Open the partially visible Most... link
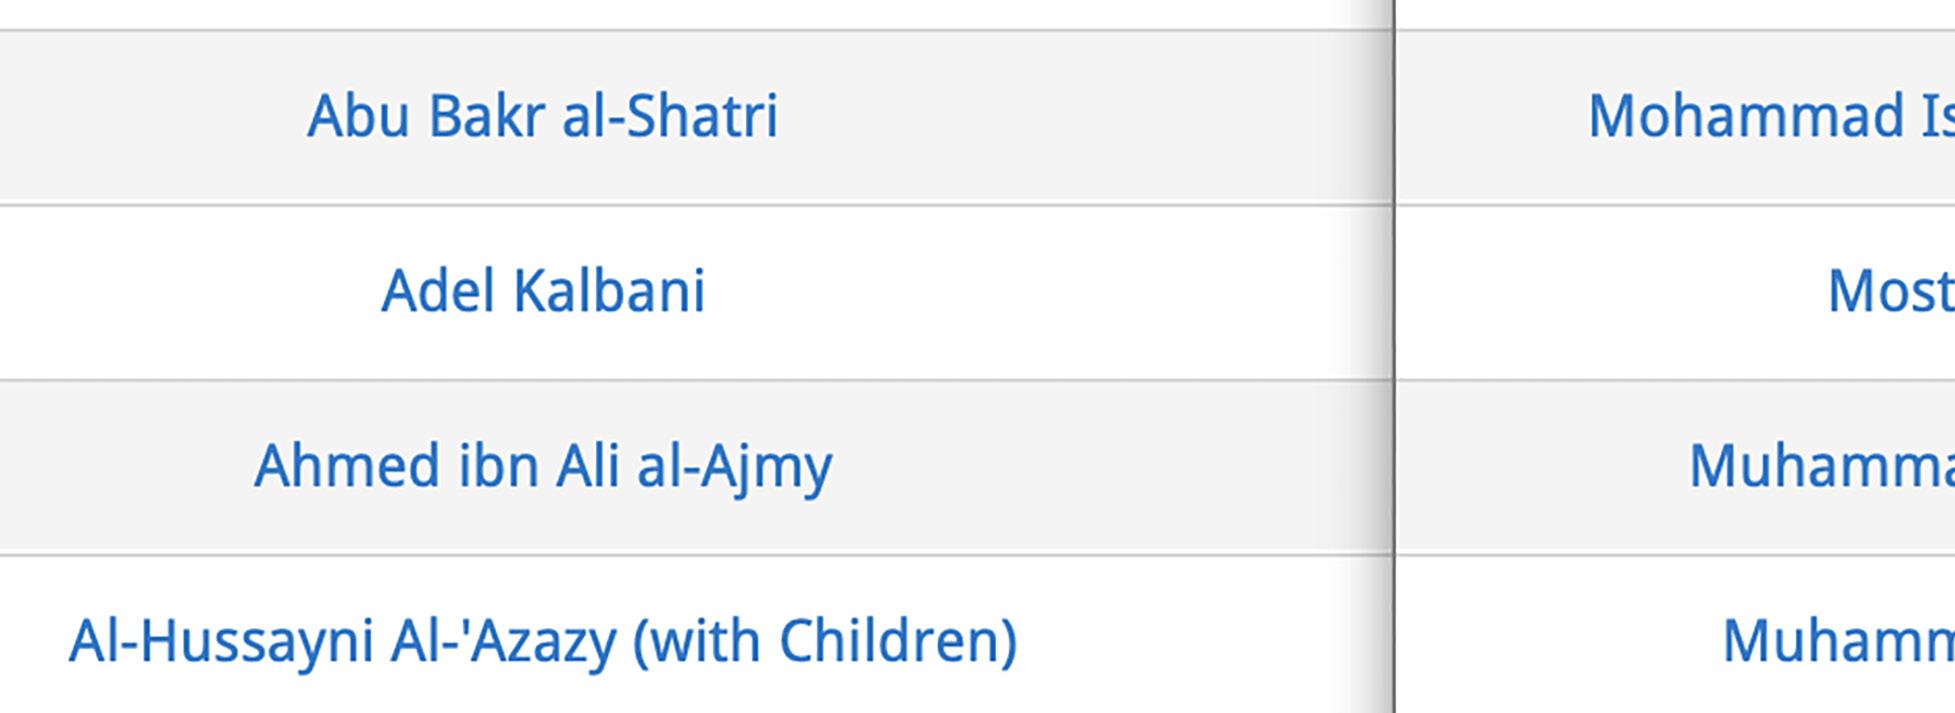Image resolution: width=1955 pixels, height=713 pixels. [x=1891, y=291]
